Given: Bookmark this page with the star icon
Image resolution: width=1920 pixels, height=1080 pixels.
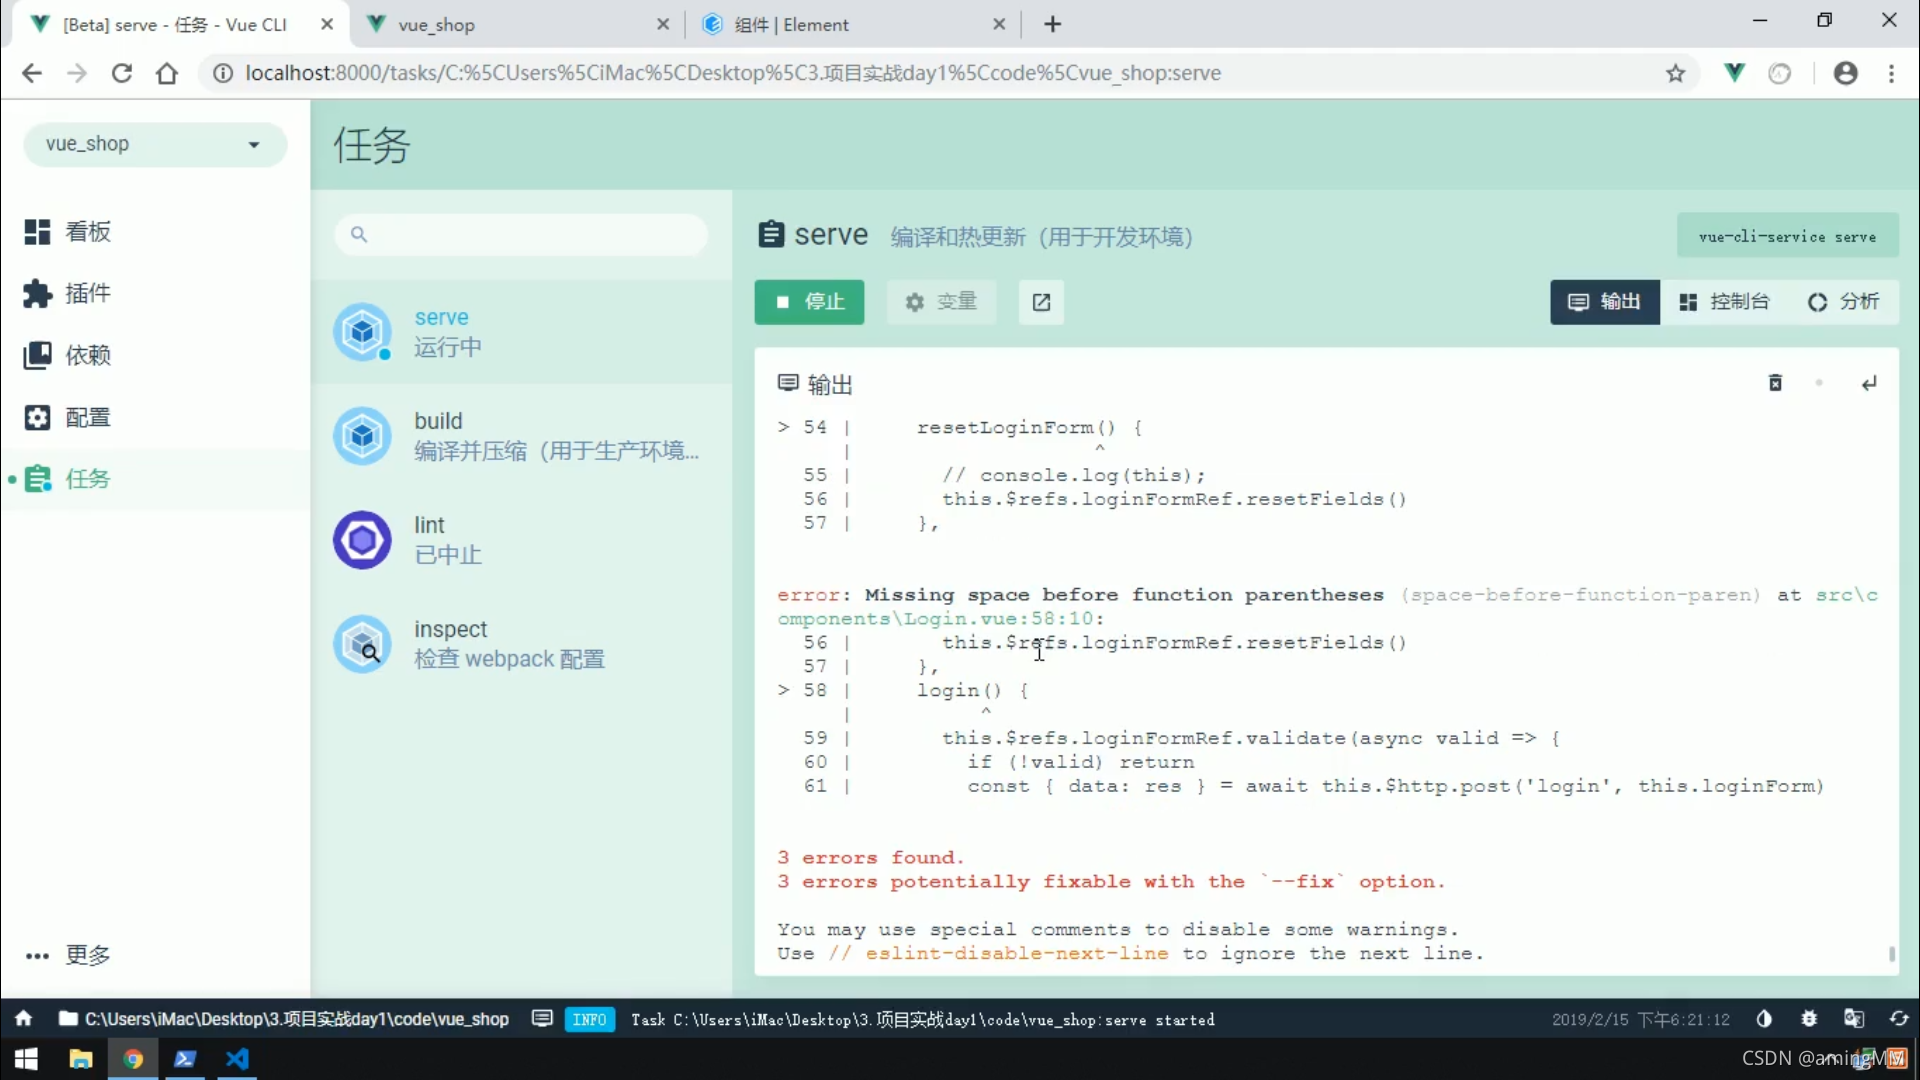Looking at the screenshot, I should 1676,73.
